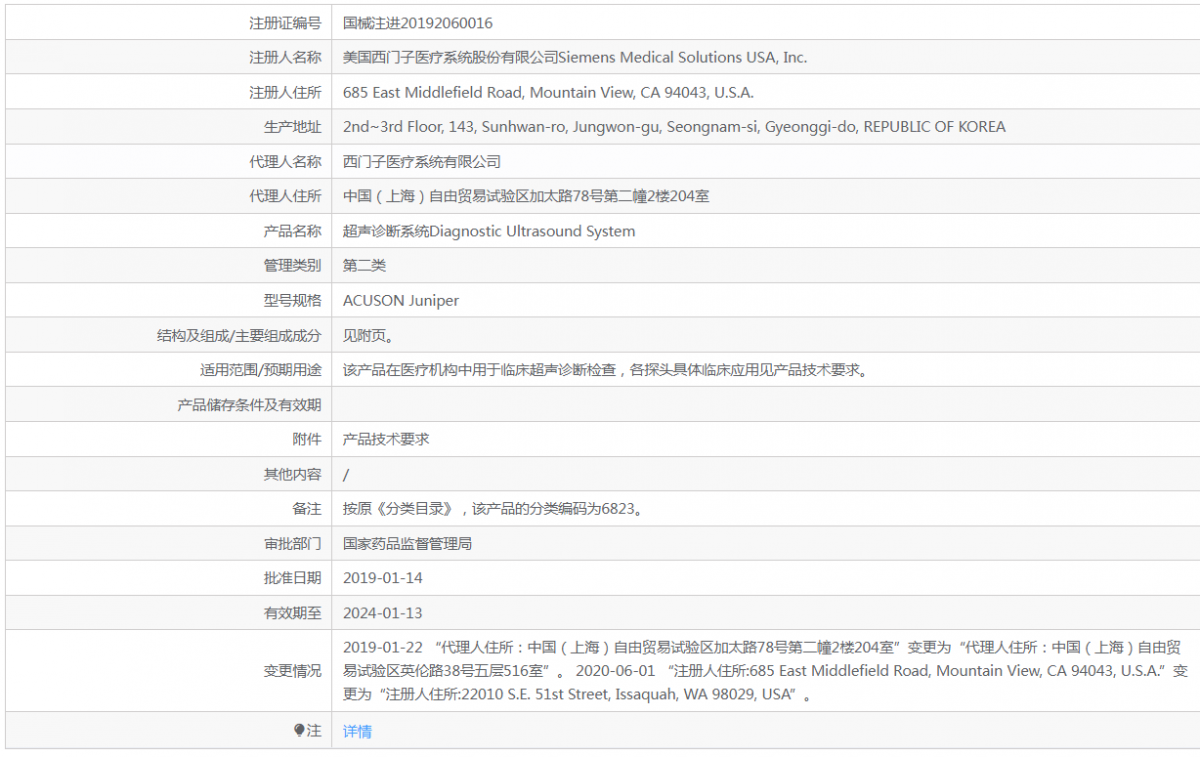This screenshot has height=757, width=1200.
Task: Select agent name 西门子医疗系统有限公司
Action: point(422,162)
